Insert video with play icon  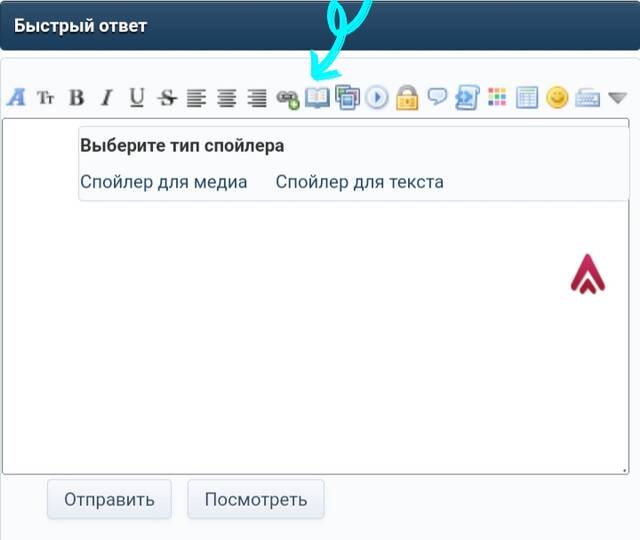tap(377, 98)
